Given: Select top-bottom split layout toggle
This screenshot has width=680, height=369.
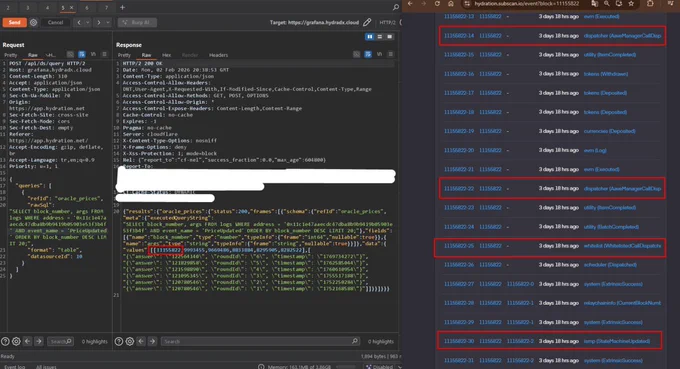Looking at the screenshot, I should [x=379, y=37].
